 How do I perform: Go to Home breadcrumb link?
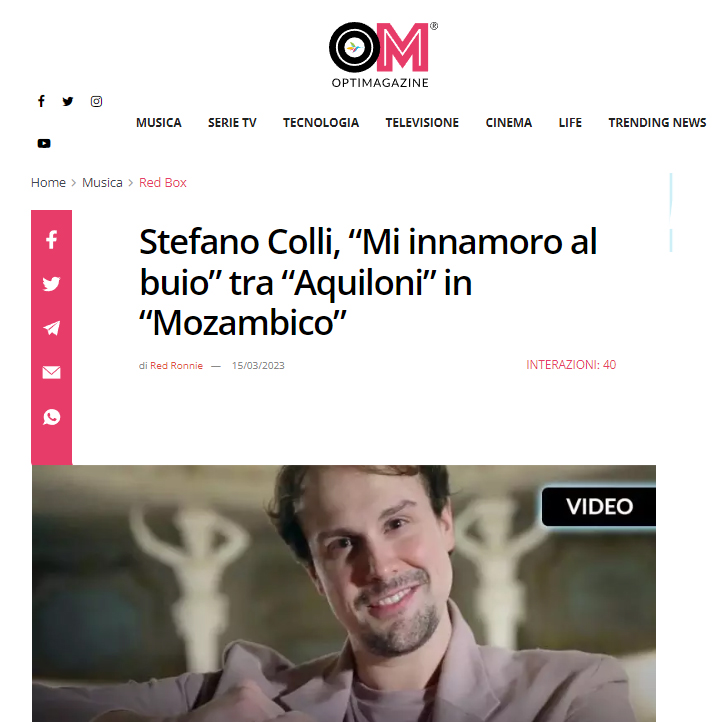[x=48, y=183]
